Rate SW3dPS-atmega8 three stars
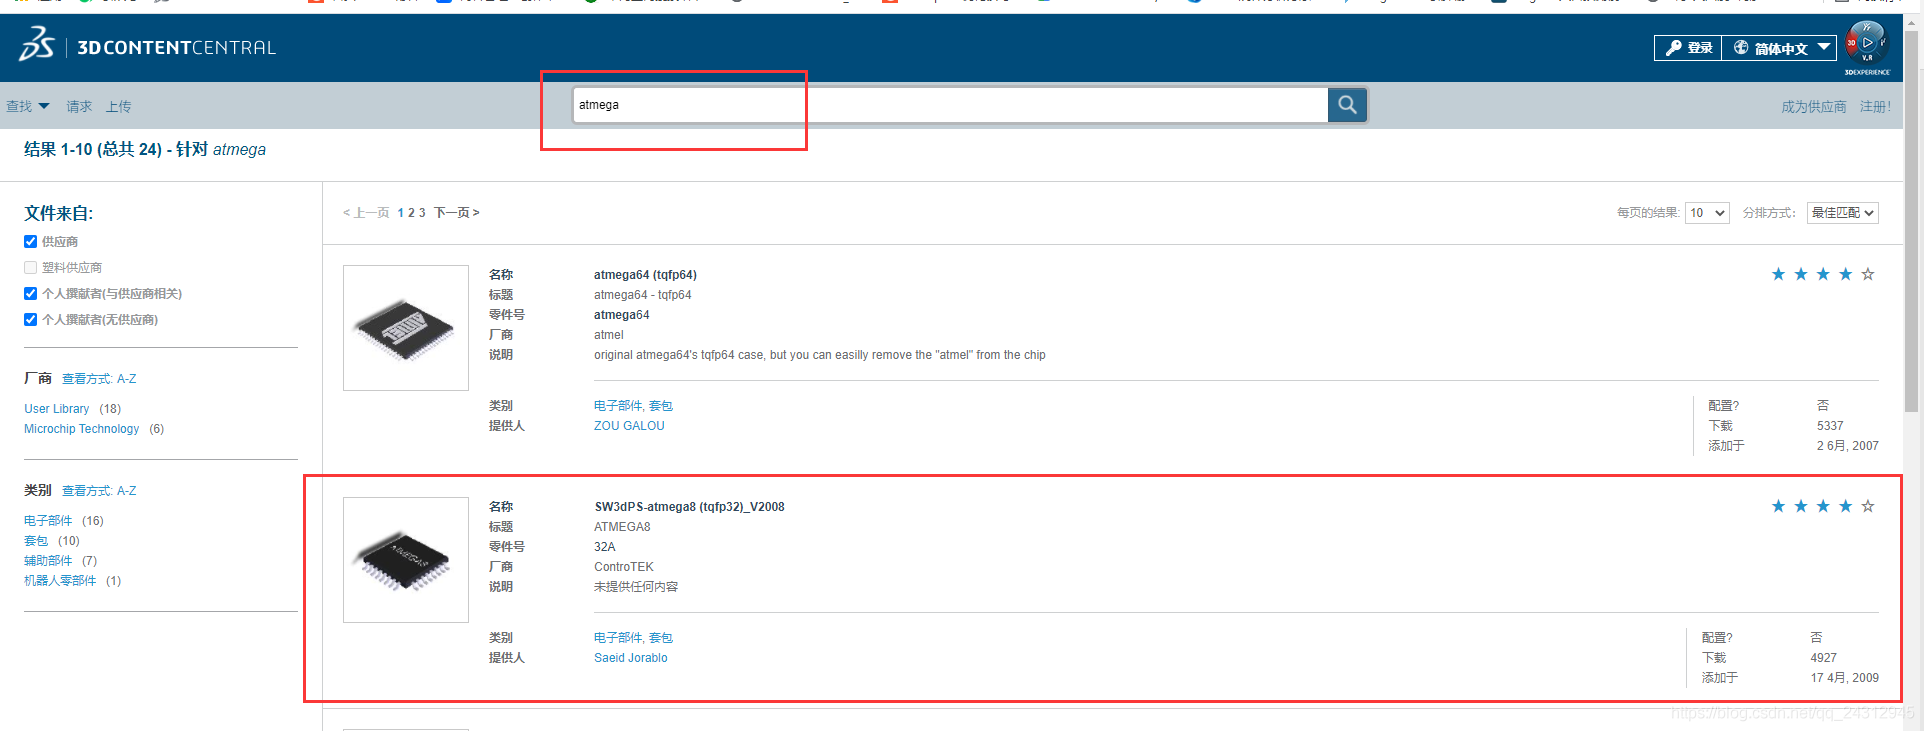Image resolution: width=1924 pixels, height=731 pixels. click(1823, 506)
